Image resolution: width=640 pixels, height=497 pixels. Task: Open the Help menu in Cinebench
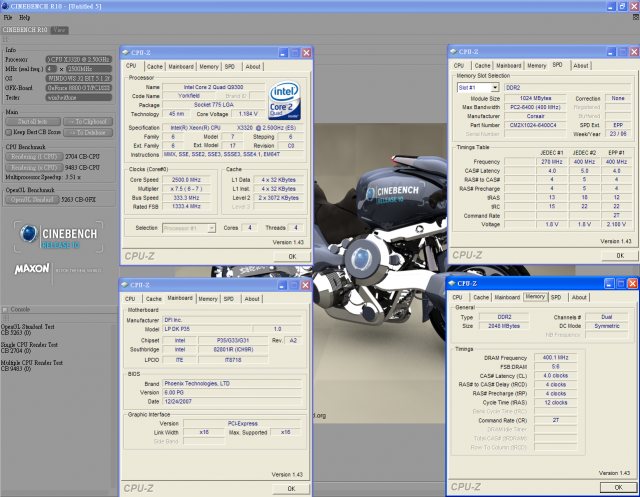pyautogui.click(x=24, y=18)
